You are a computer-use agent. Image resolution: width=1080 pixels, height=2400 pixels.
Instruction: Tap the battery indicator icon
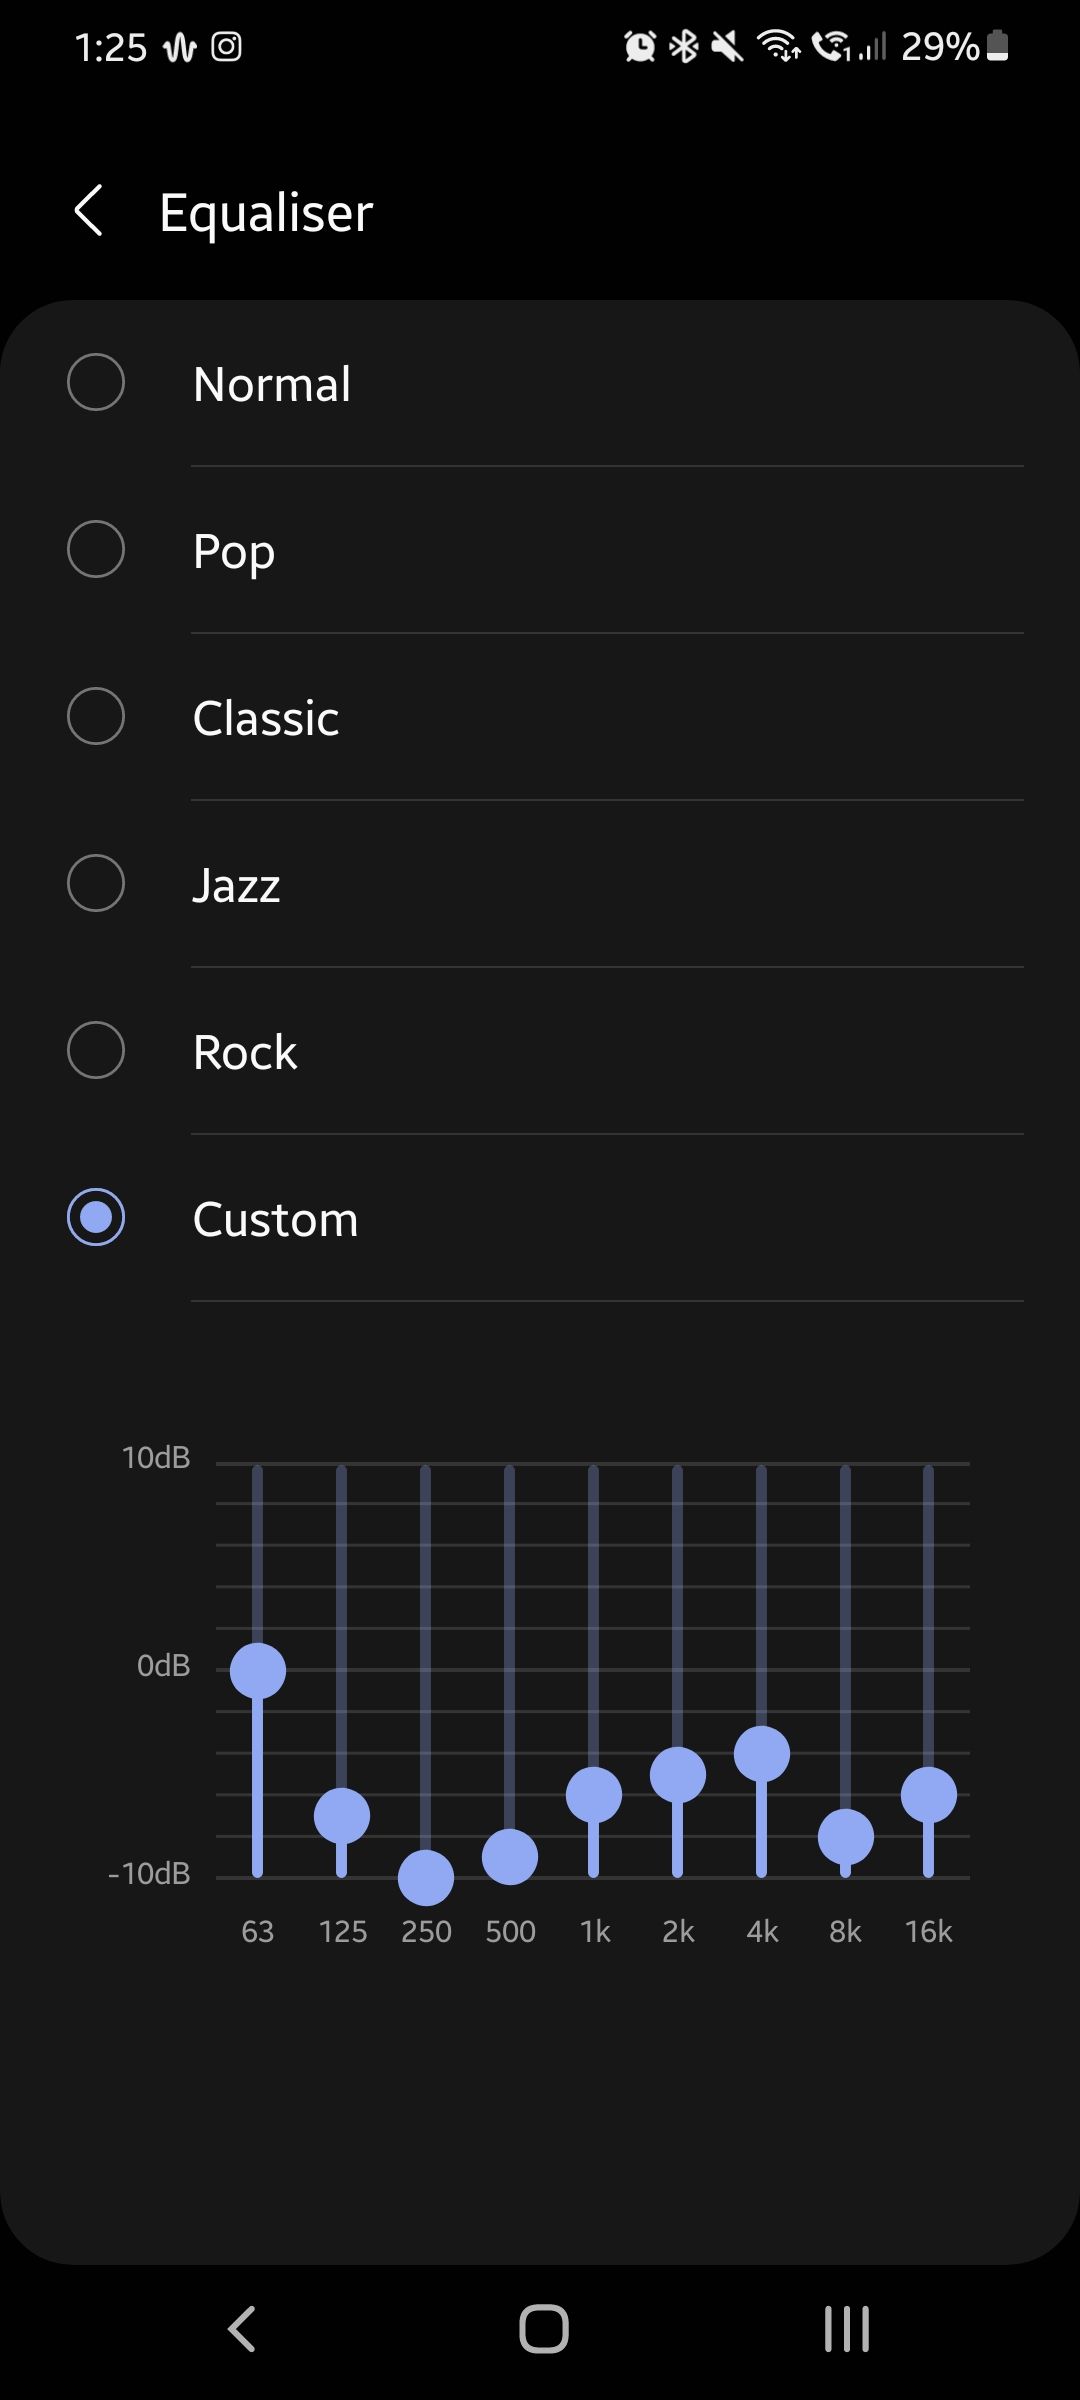[x=997, y=46]
